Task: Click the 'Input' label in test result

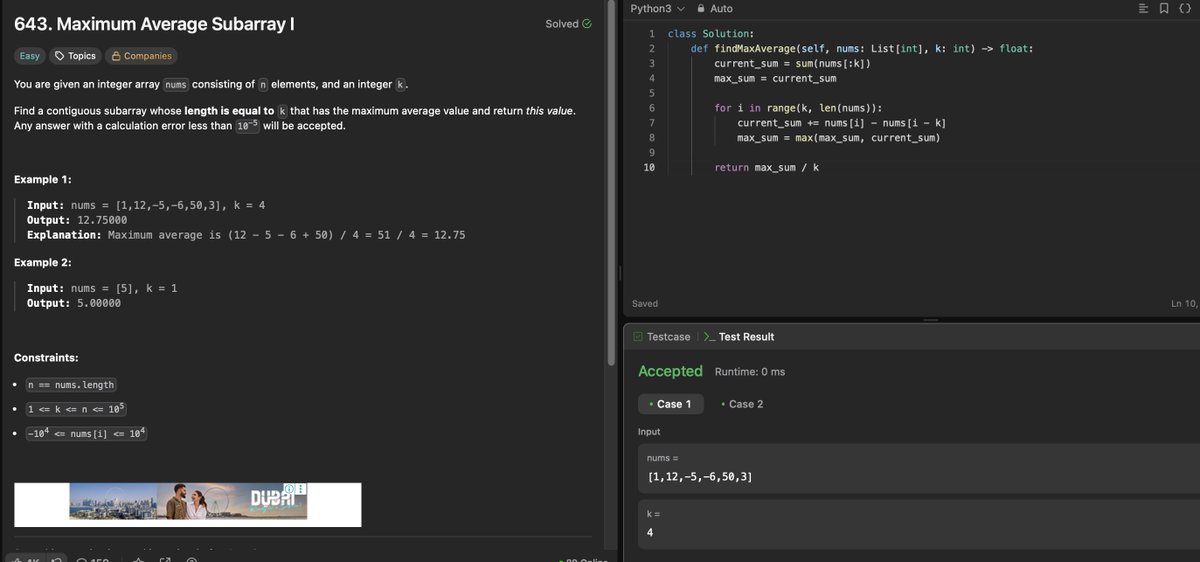Action: click(649, 432)
